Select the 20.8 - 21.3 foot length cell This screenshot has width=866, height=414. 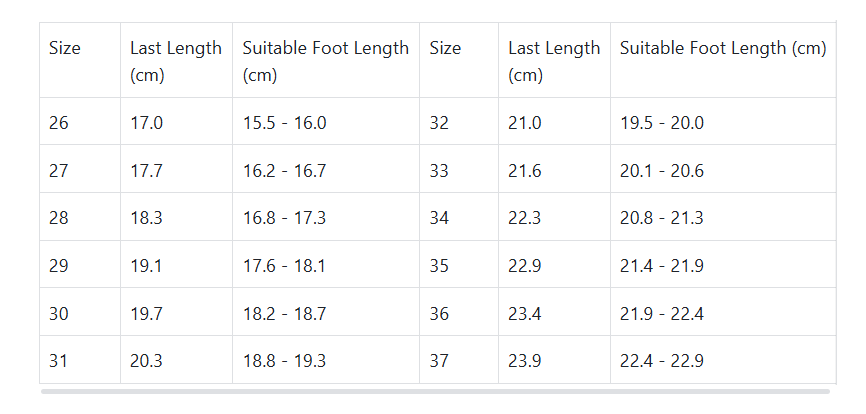click(x=662, y=218)
